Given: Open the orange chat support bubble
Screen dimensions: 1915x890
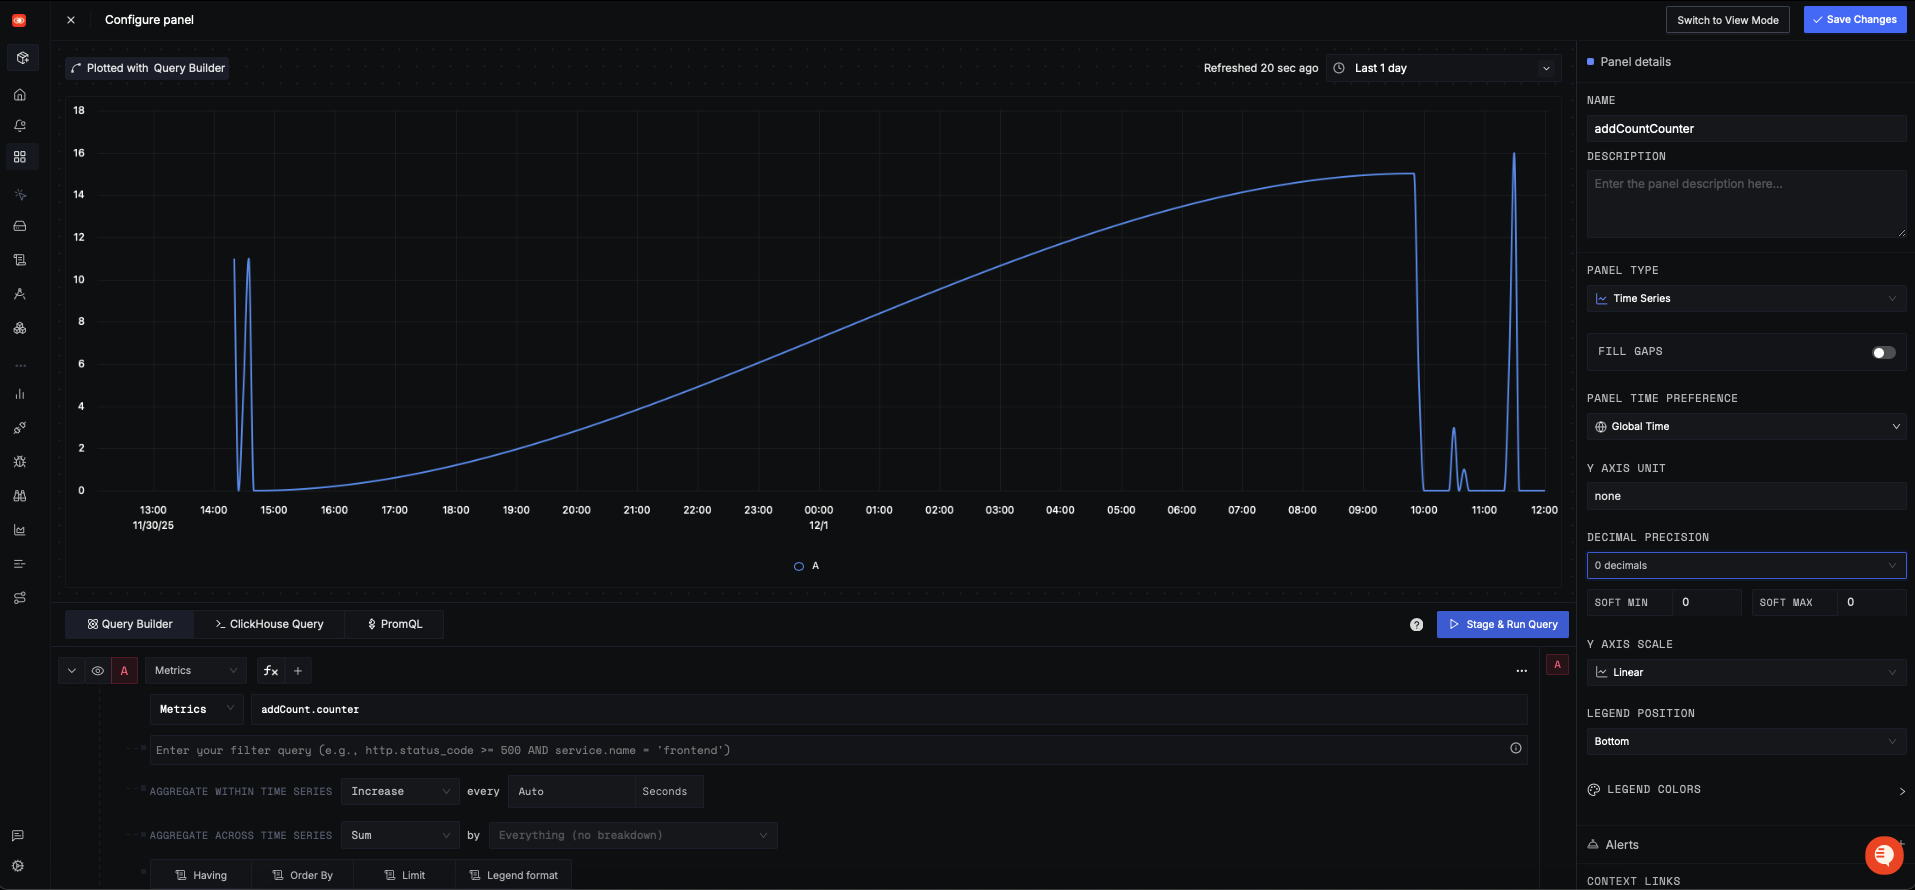Looking at the screenshot, I should pyautogui.click(x=1883, y=854).
